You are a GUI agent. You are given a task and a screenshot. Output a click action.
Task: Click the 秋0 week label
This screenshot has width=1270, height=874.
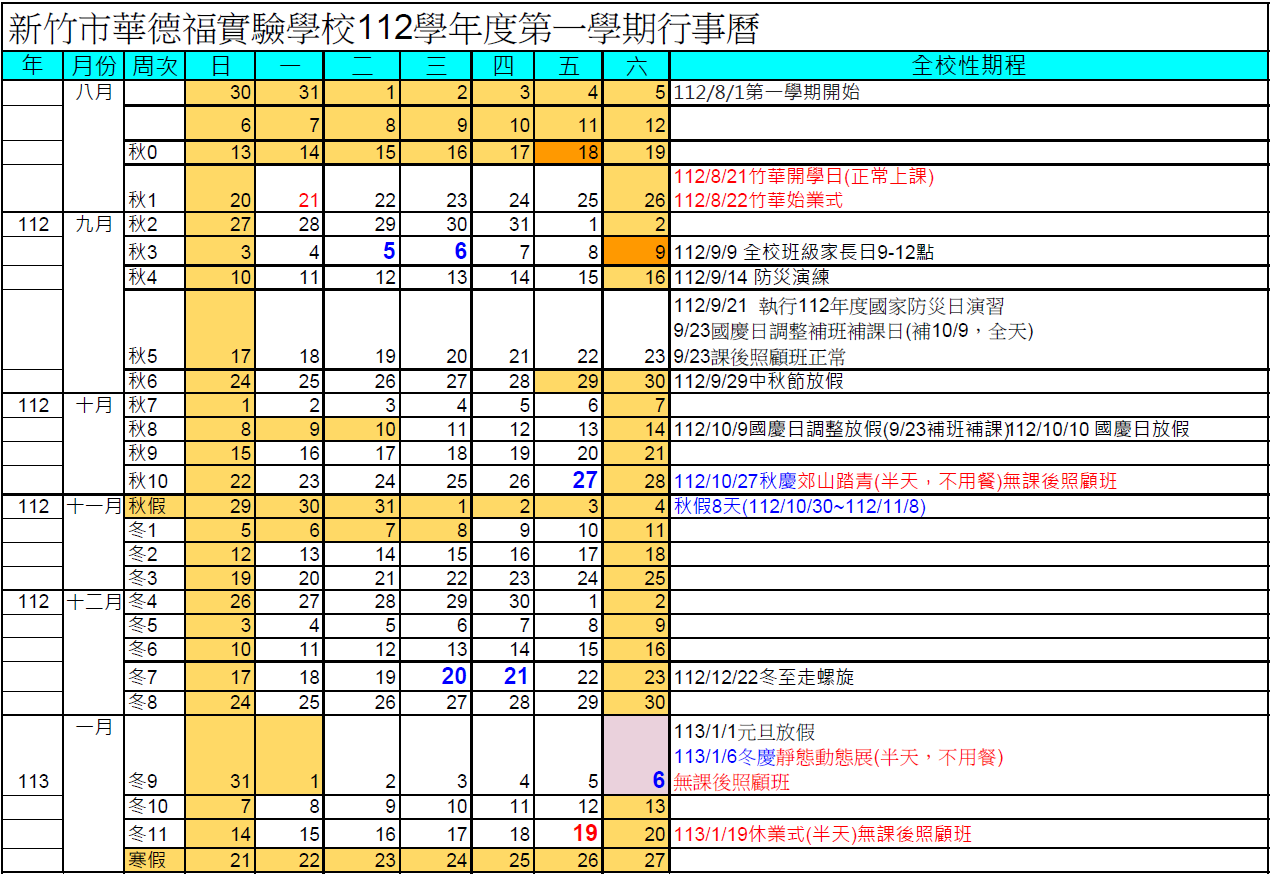click(144, 152)
